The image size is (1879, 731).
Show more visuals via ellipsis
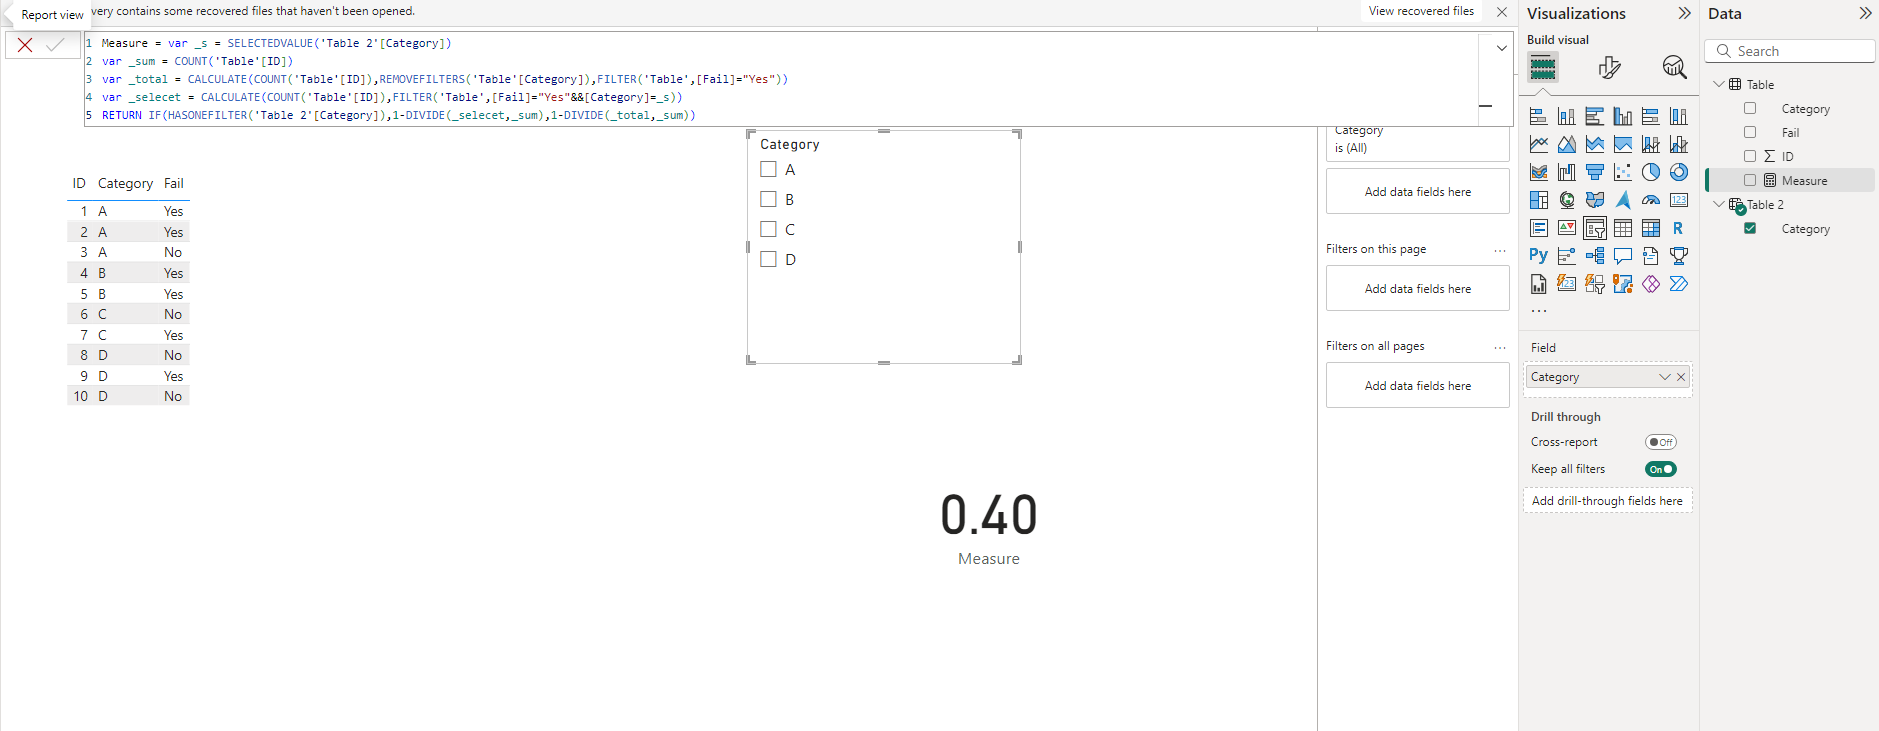(x=1539, y=311)
